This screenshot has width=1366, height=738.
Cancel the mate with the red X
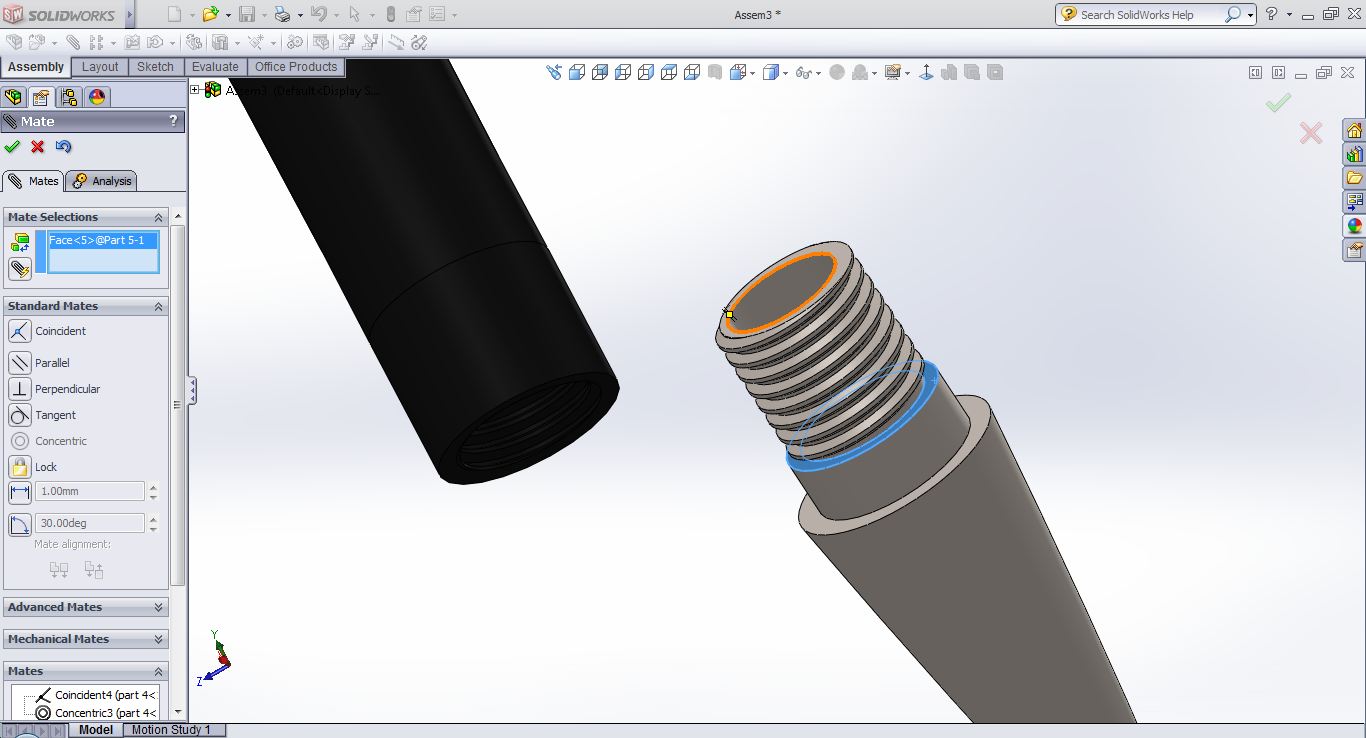coord(38,147)
